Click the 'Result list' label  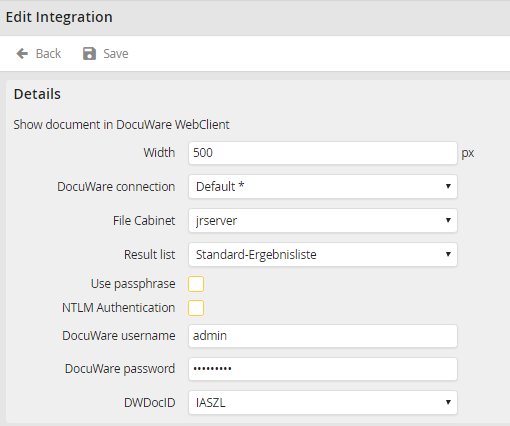150,255
